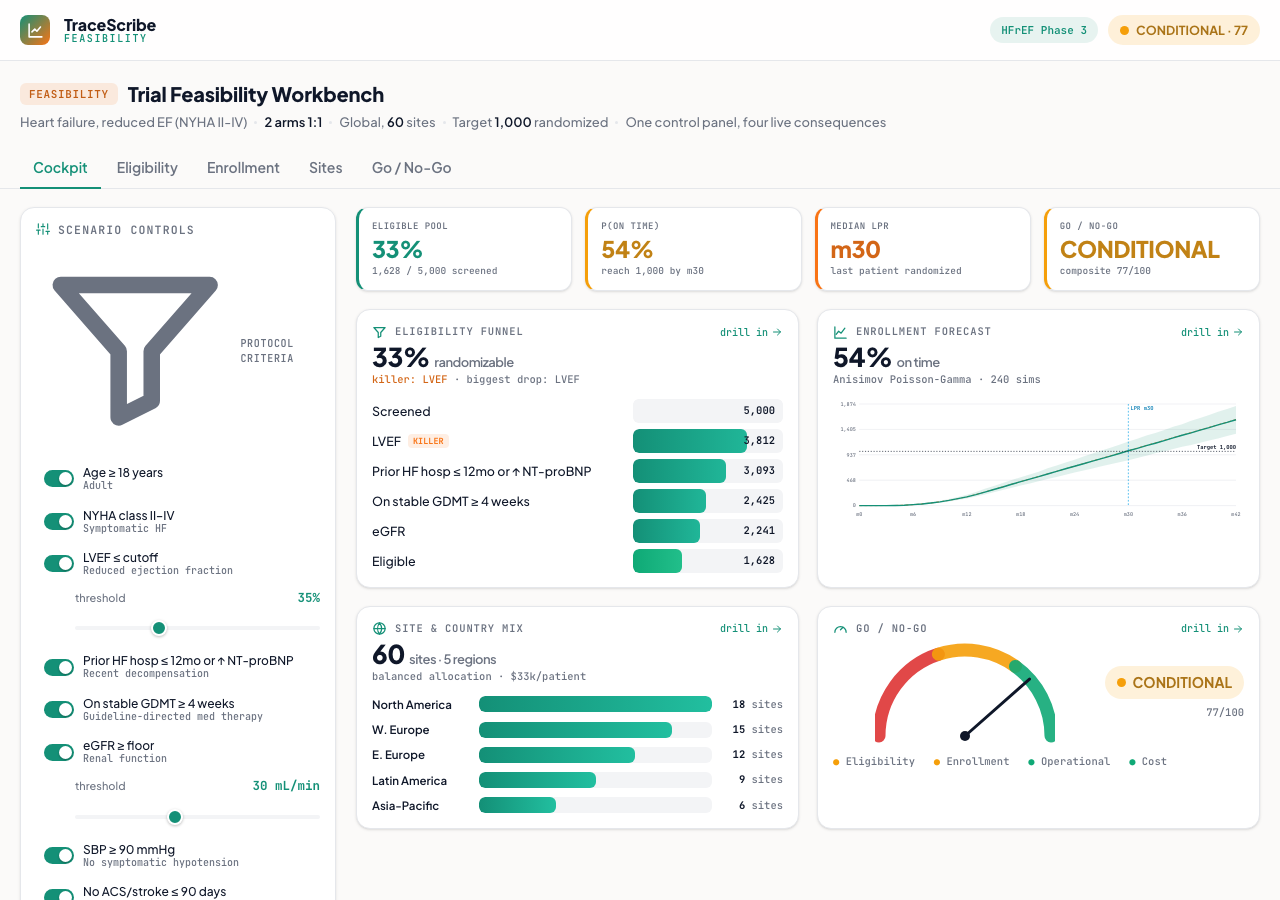Click the Go / No-Go gauge icon
The height and width of the screenshot is (900, 1280).
pyautogui.click(x=840, y=629)
